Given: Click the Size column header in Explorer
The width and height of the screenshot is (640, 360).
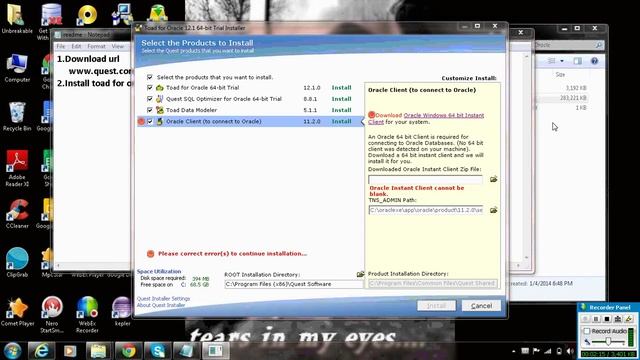Looking at the screenshot, I should [560, 75].
